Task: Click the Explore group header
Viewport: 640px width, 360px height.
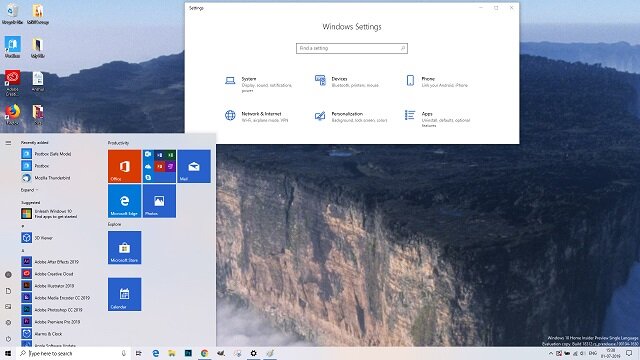Action: [x=115, y=224]
